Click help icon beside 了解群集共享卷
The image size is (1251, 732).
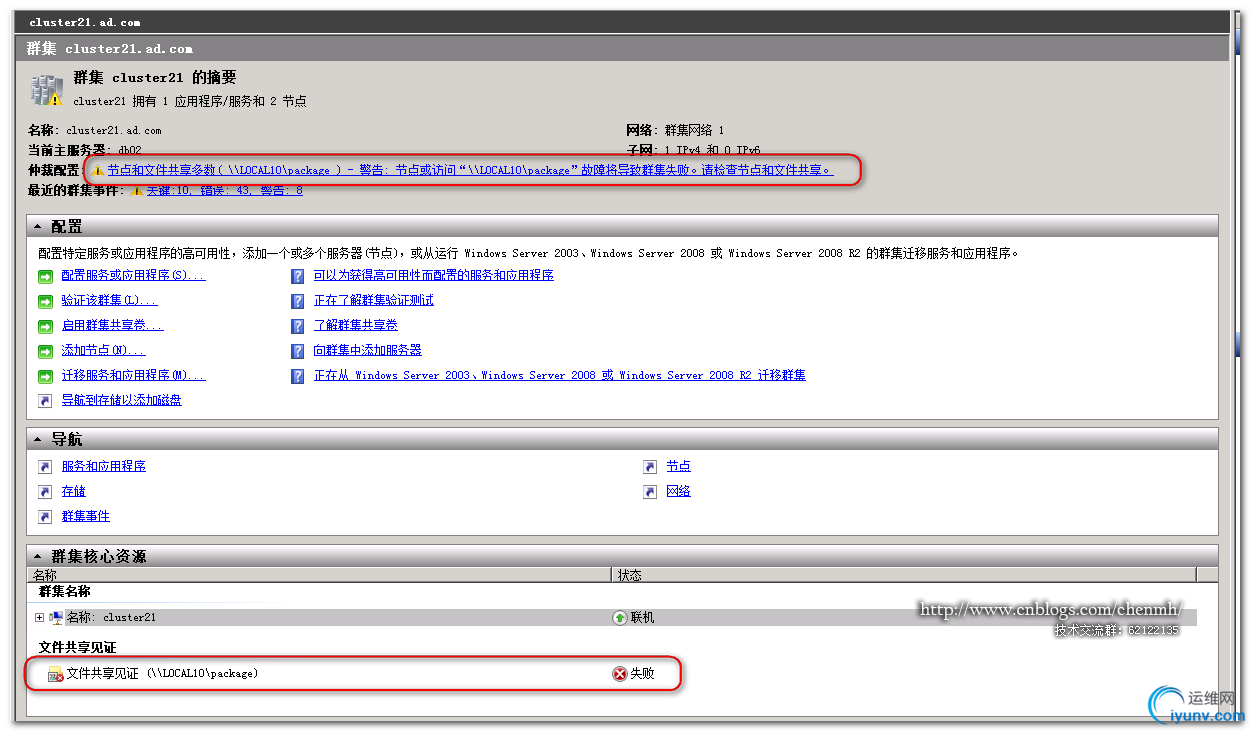297,326
